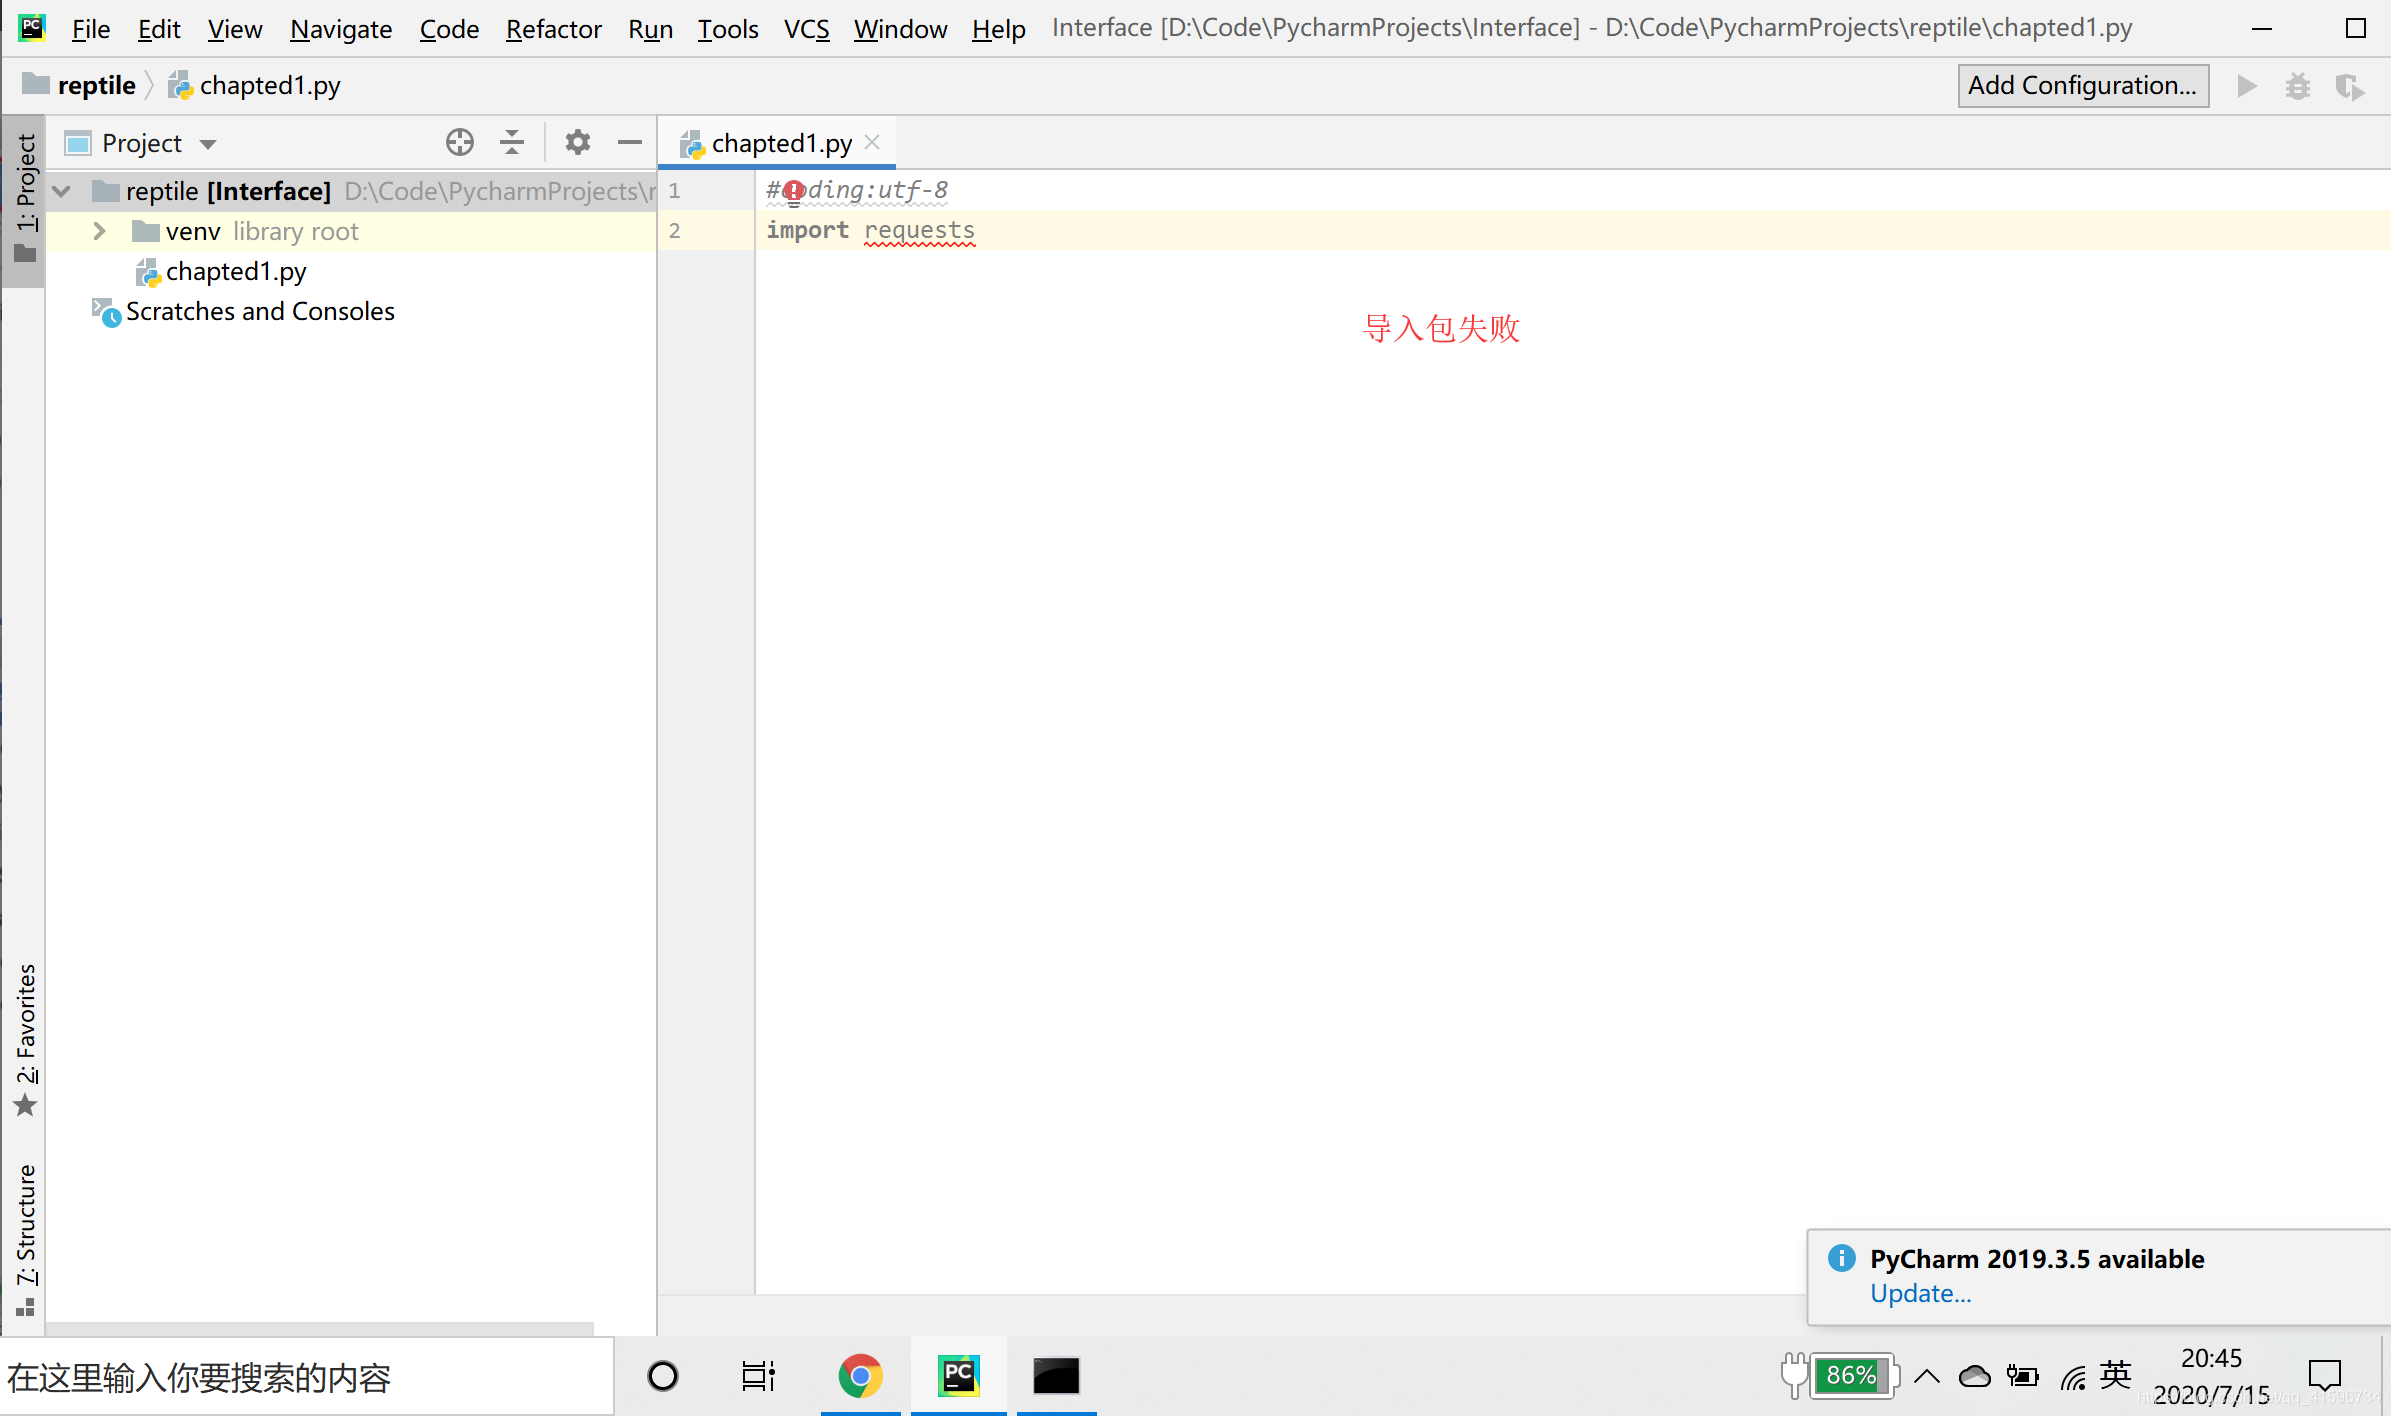Select the chapted1.py editor tab

point(781,142)
